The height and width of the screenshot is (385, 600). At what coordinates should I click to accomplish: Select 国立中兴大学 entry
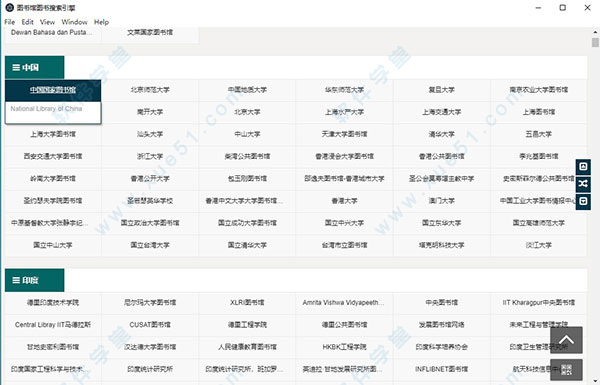tap(344, 223)
